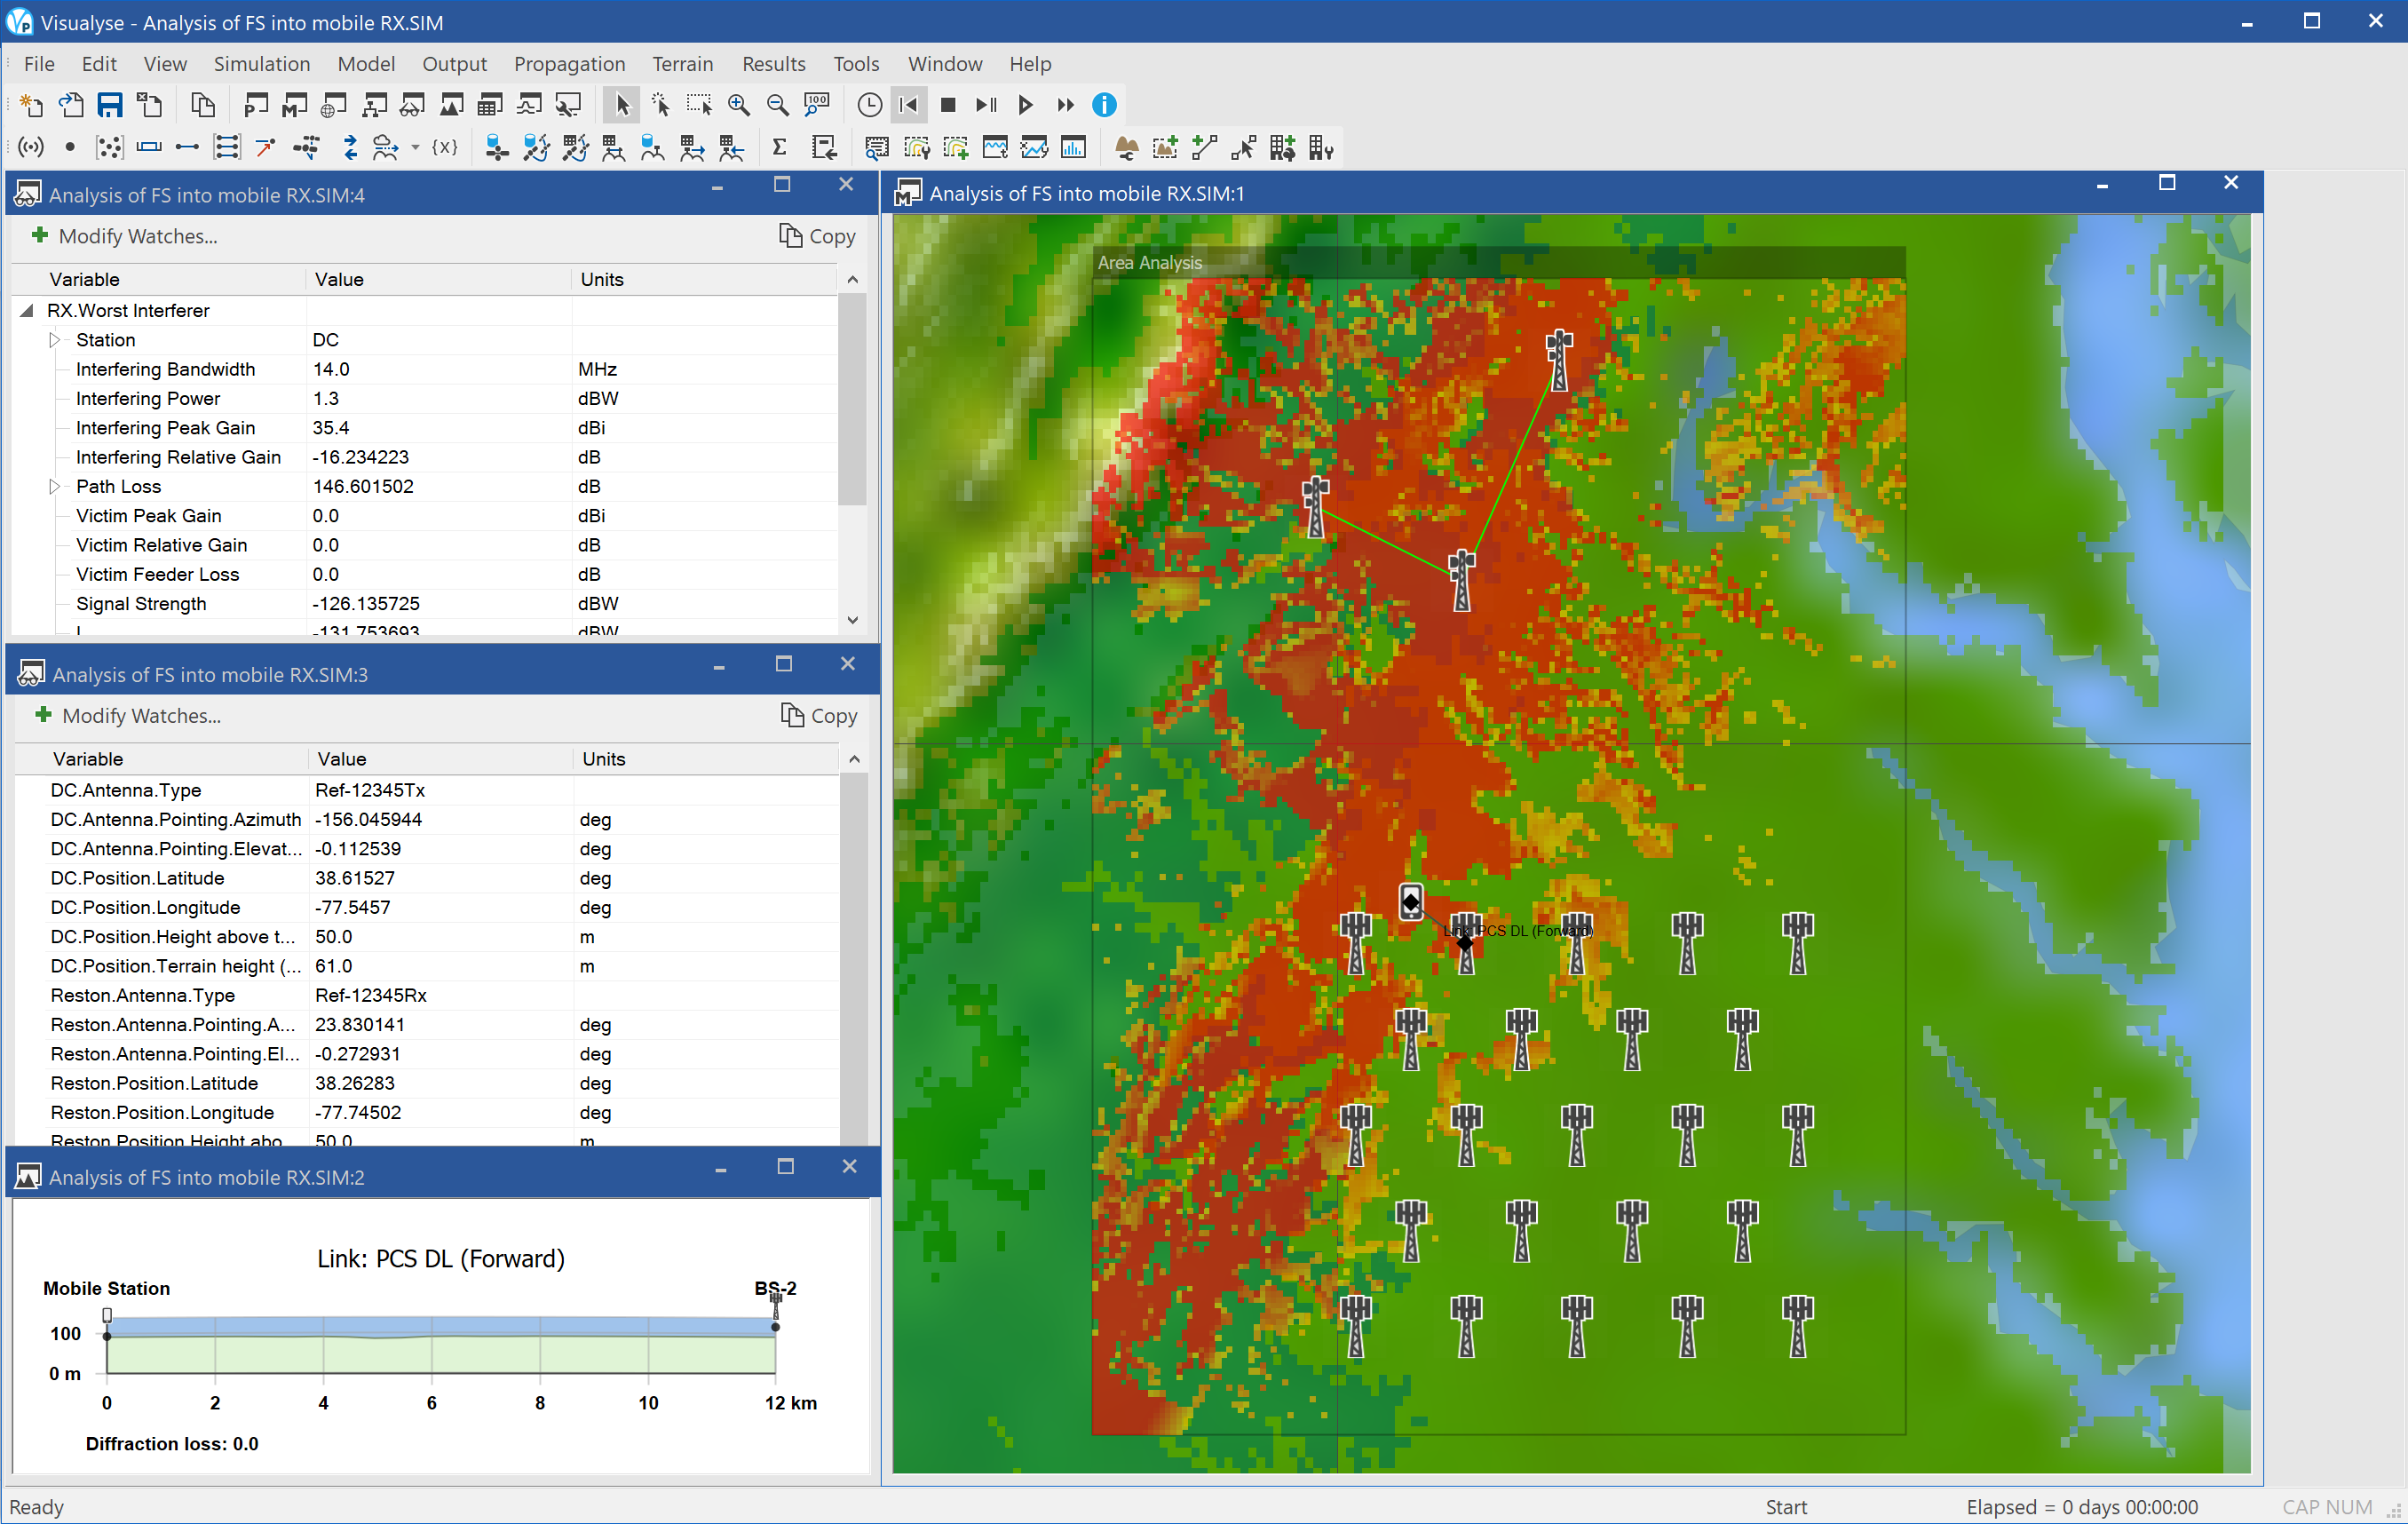Click the SIM:3 scrollbar up arrow
The height and width of the screenshot is (1524, 2408).
tap(855, 760)
